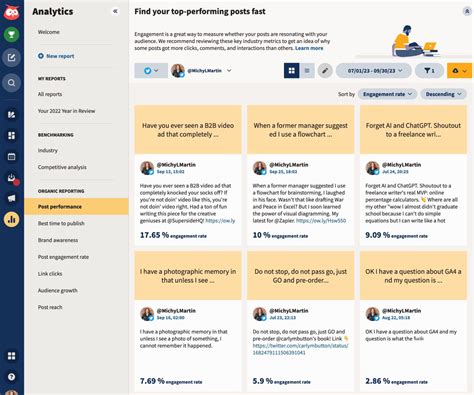Open the 'Do not stop, do not pass go' card header
Image resolution: width=474 pixels, height=395 pixels.
301,276
